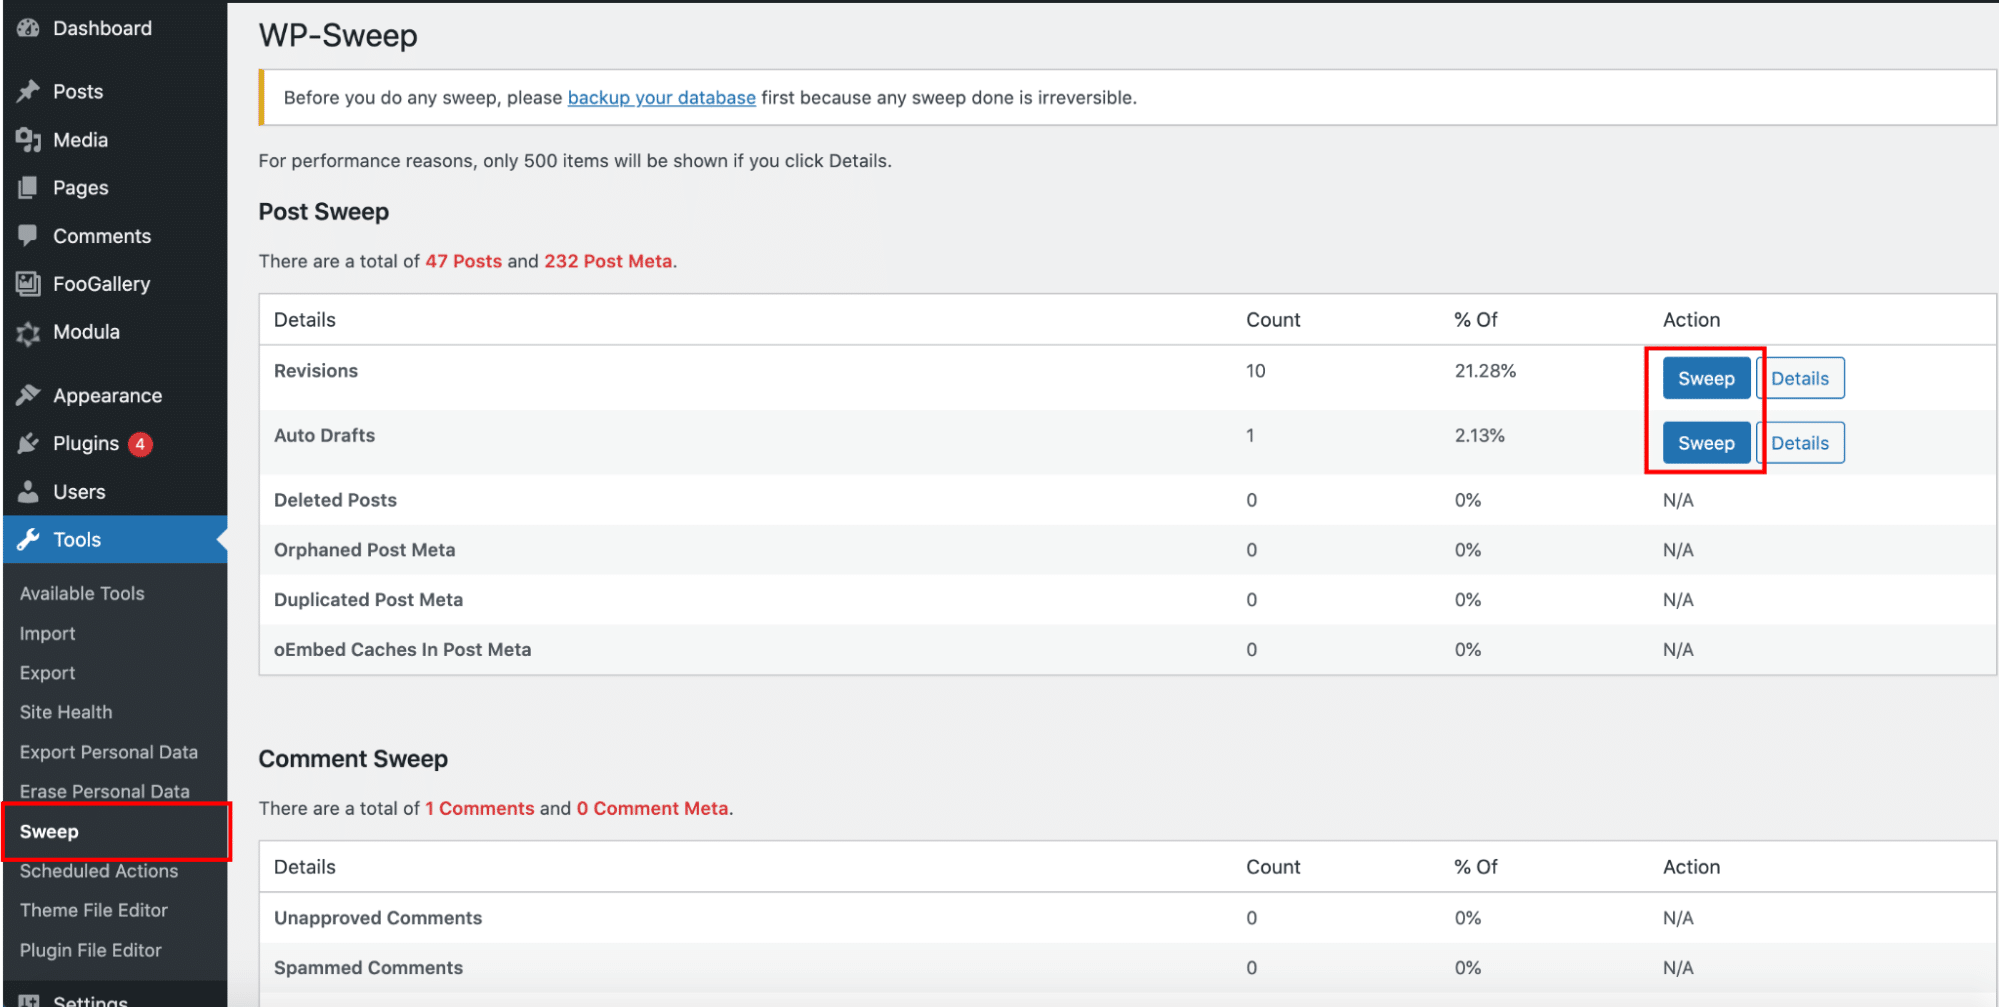The image size is (1999, 1008).
Task: Click the FooGallery image icon
Action: click(28, 284)
